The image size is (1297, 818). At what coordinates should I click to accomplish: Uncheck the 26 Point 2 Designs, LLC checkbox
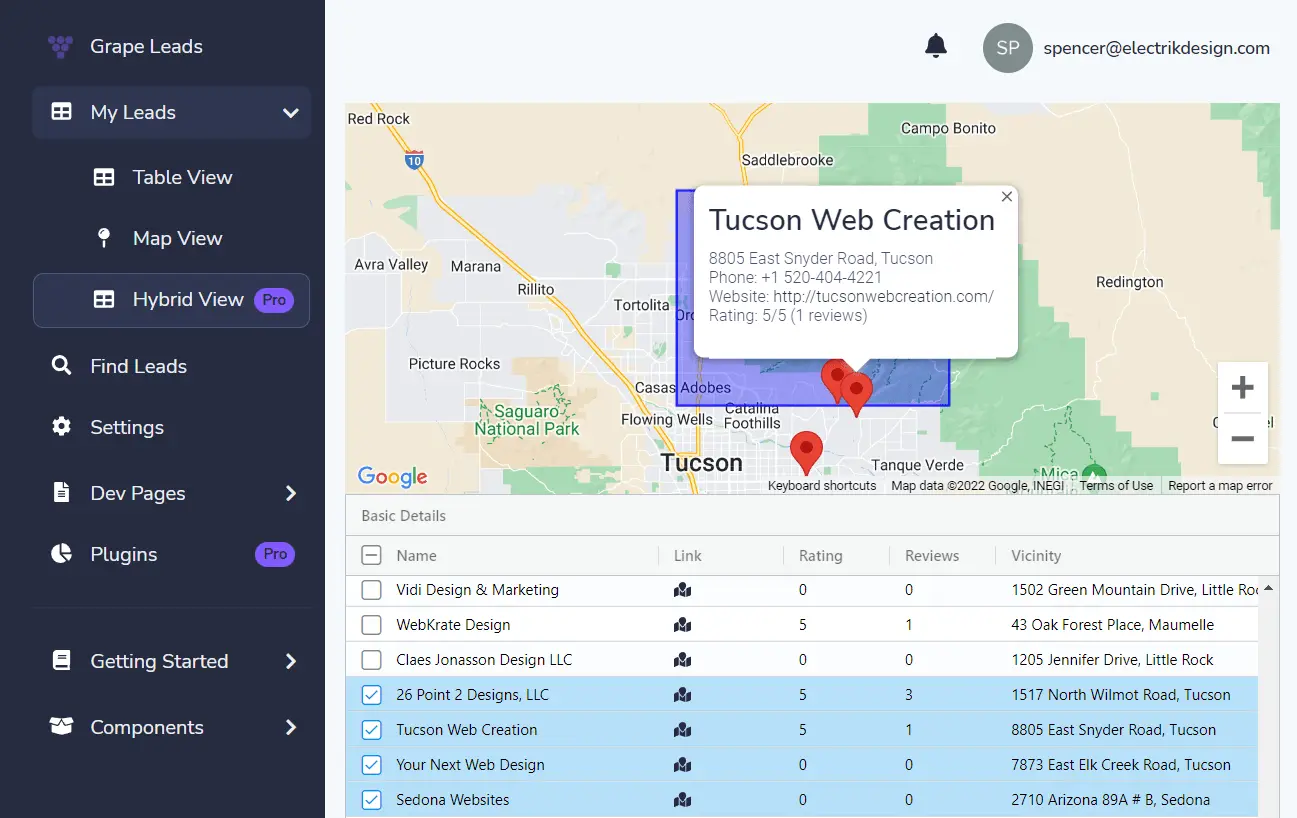(371, 695)
